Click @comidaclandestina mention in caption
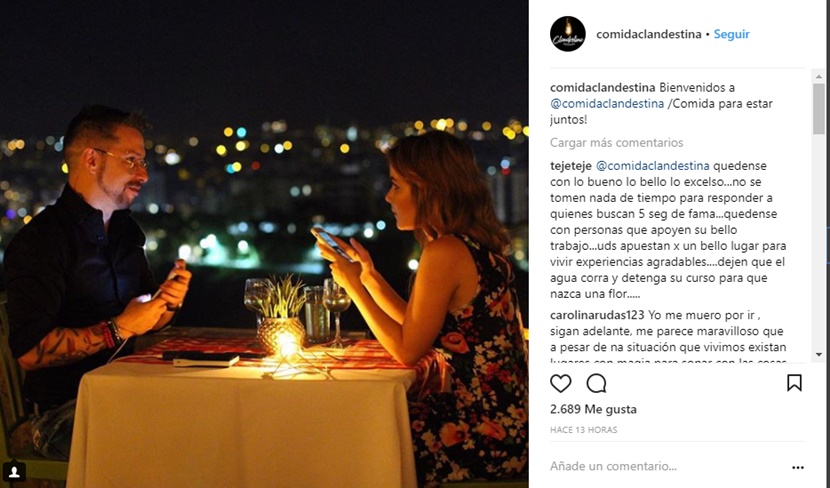The image size is (830, 488). pos(607,104)
